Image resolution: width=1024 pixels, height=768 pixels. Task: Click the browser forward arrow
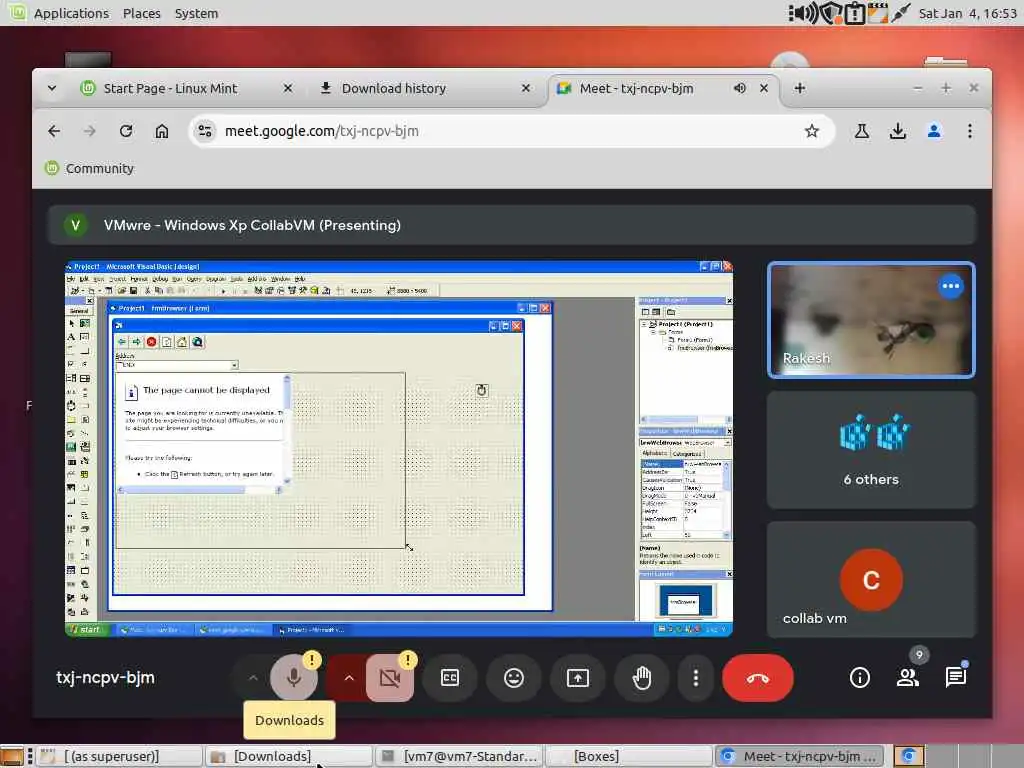click(89, 131)
